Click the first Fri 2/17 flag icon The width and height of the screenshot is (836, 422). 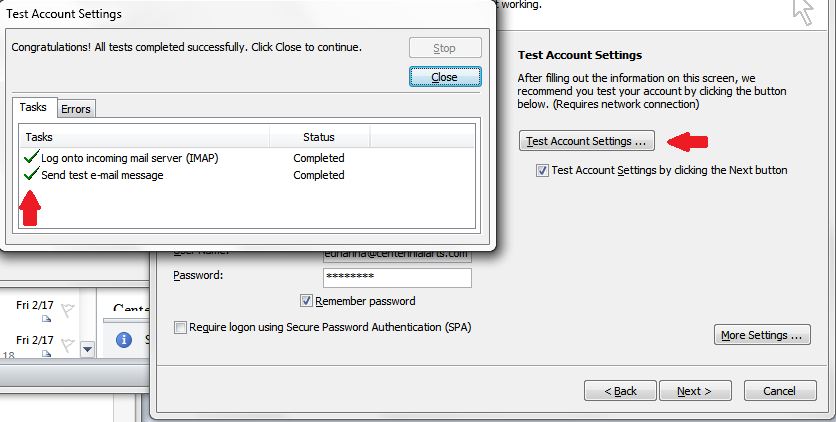click(67, 311)
